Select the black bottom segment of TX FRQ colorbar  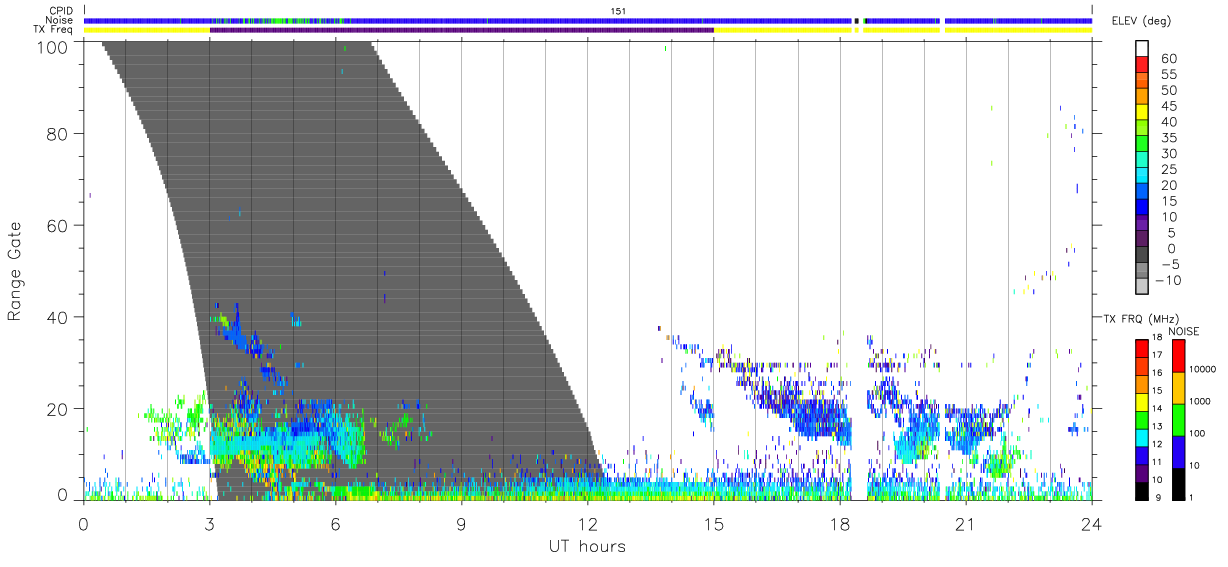(x=1141, y=491)
